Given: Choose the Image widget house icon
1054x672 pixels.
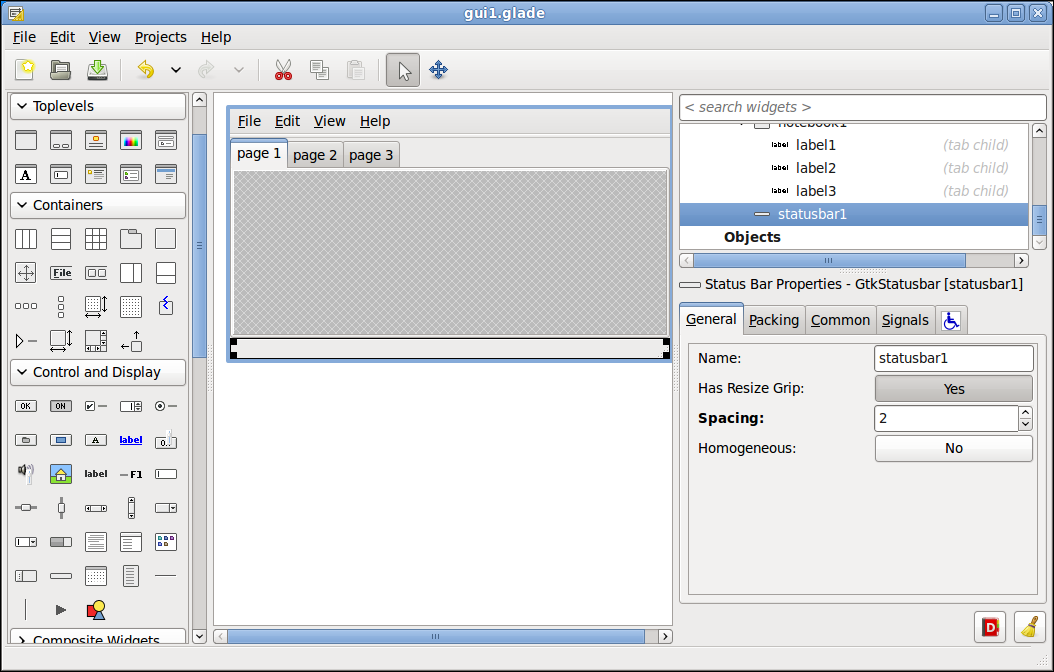Looking at the screenshot, I should pos(61,474).
